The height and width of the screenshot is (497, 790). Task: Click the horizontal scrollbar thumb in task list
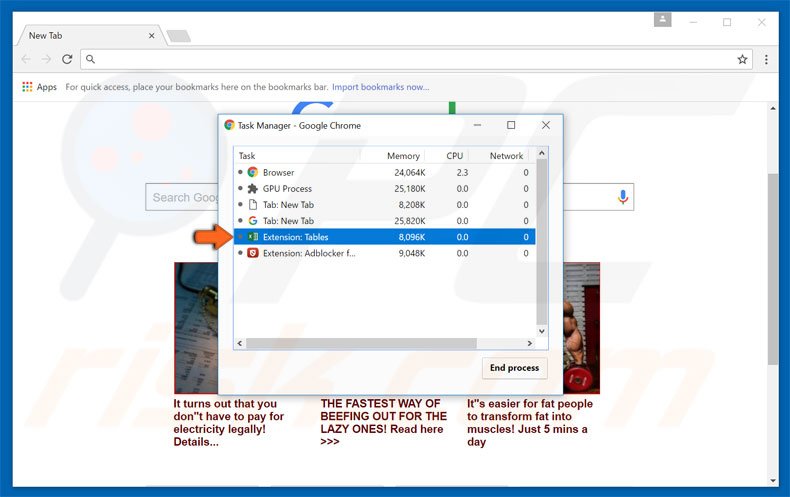361,343
